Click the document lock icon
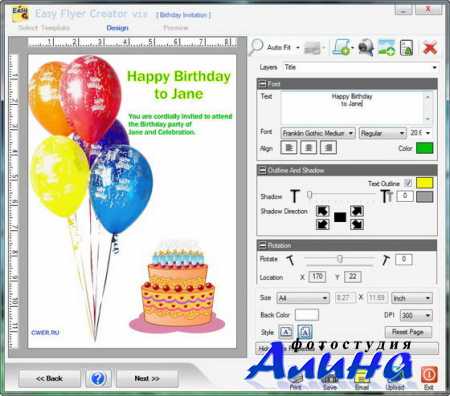 click(x=407, y=47)
